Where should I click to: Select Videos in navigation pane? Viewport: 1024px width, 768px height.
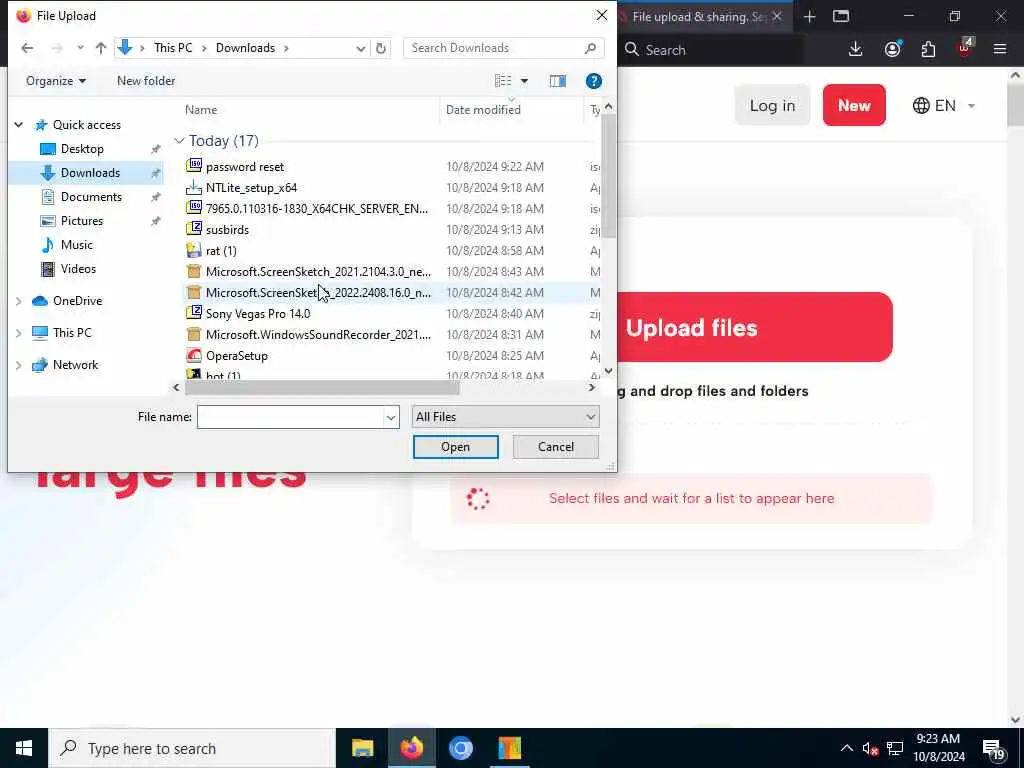[x=78, y=269]
